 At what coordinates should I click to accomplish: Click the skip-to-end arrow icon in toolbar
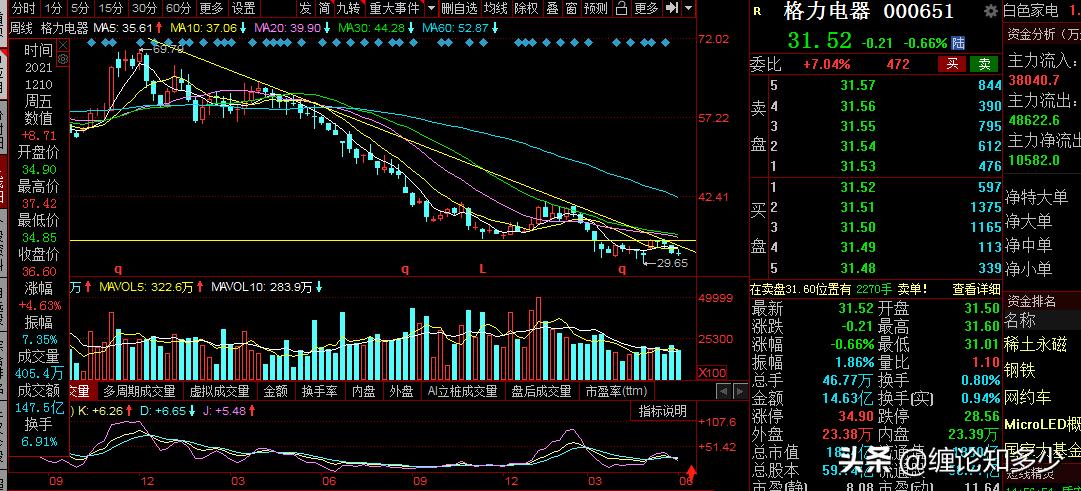click(673, 8)
